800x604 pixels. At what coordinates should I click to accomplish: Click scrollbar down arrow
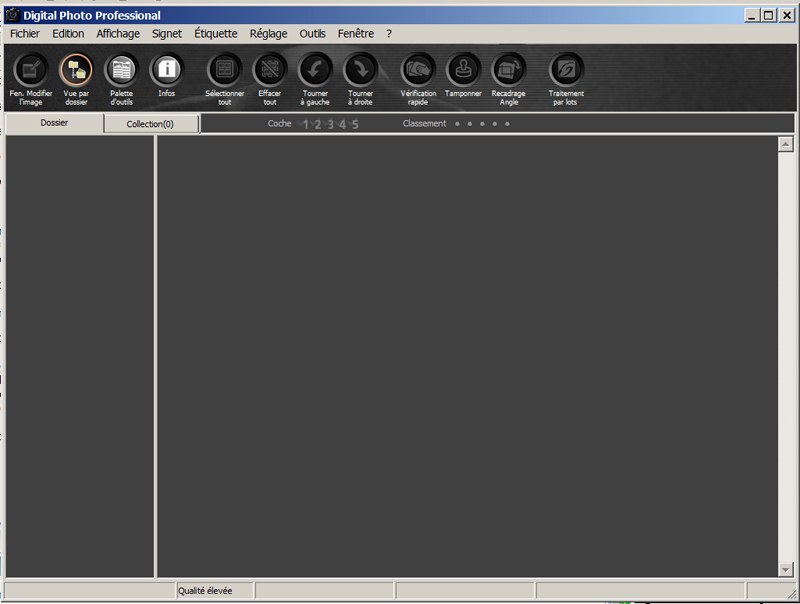coord(786,569)
